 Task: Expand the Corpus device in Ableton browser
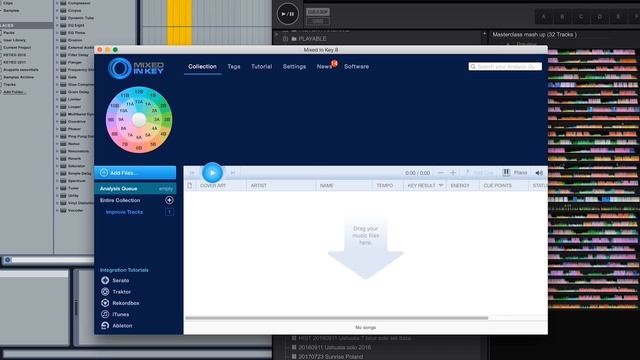57,11
